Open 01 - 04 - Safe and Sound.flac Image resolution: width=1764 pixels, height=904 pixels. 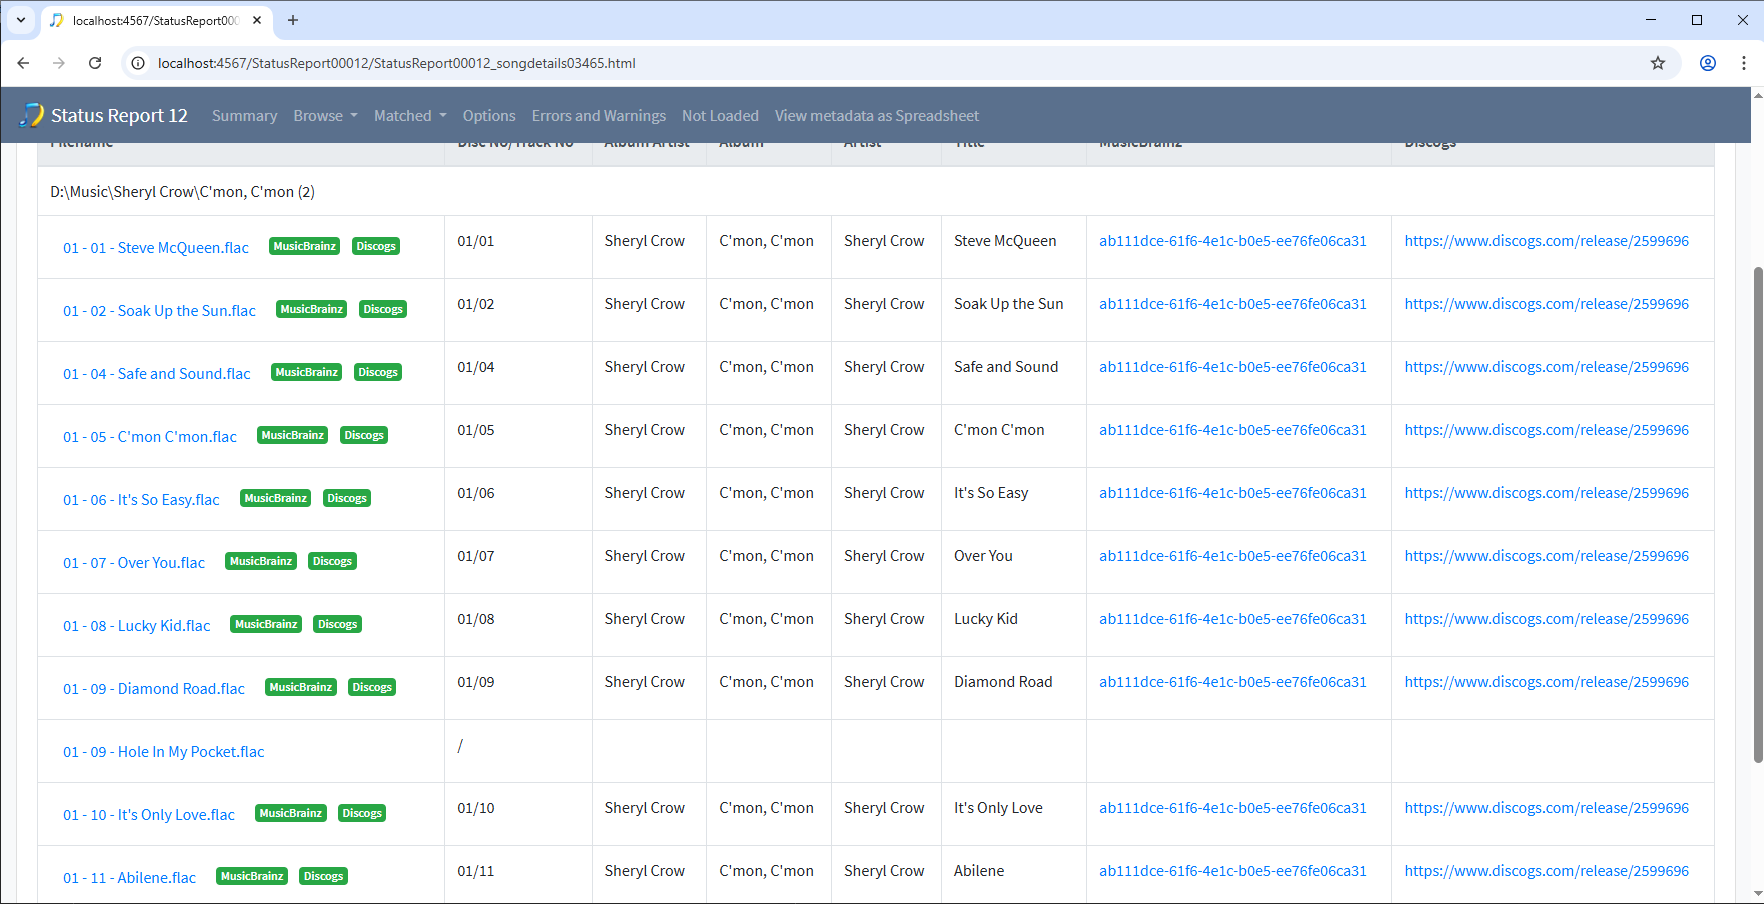click(x=157, y=374)
